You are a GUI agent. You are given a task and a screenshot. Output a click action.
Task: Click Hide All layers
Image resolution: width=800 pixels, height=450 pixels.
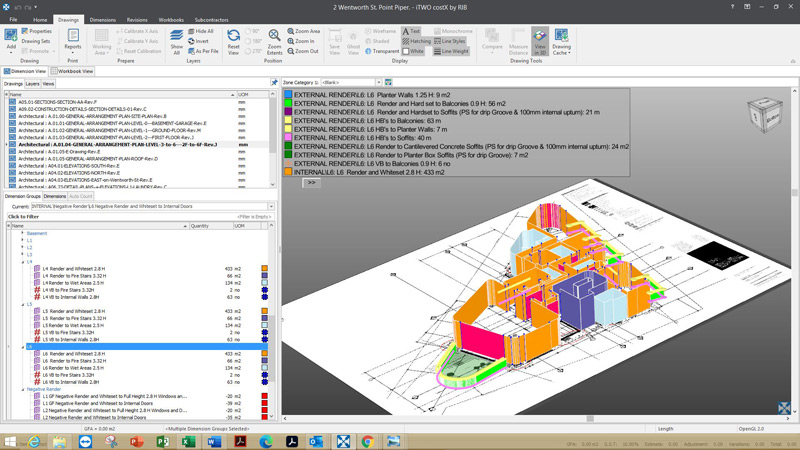pos(201,31)
